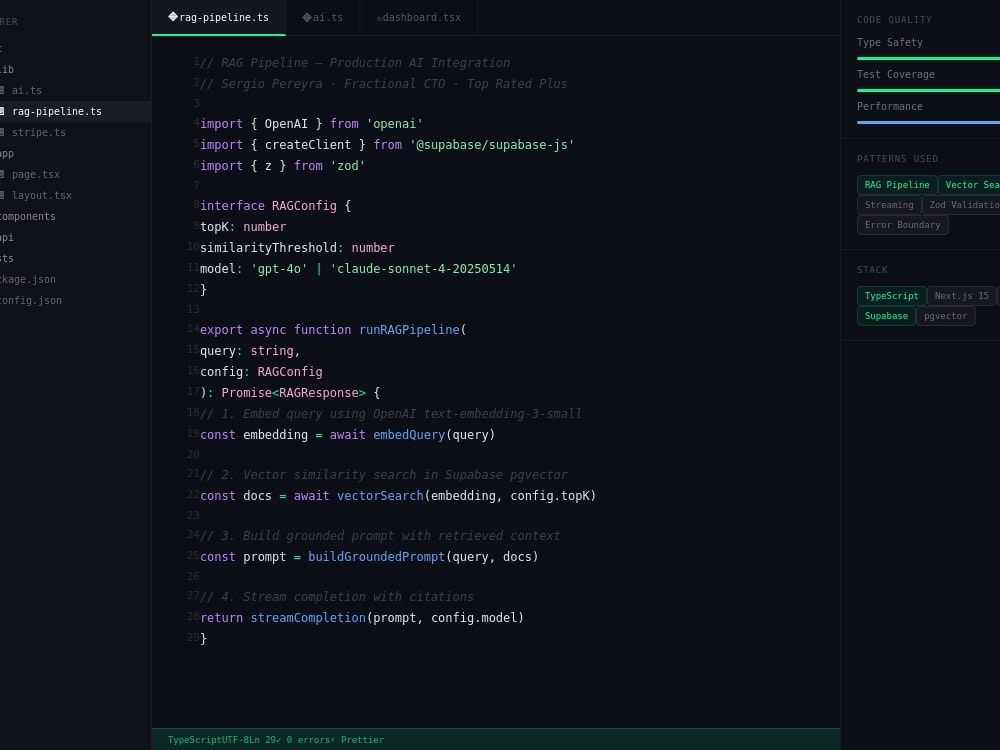Click the checkmark 0 errors status item

coord(304,740)
